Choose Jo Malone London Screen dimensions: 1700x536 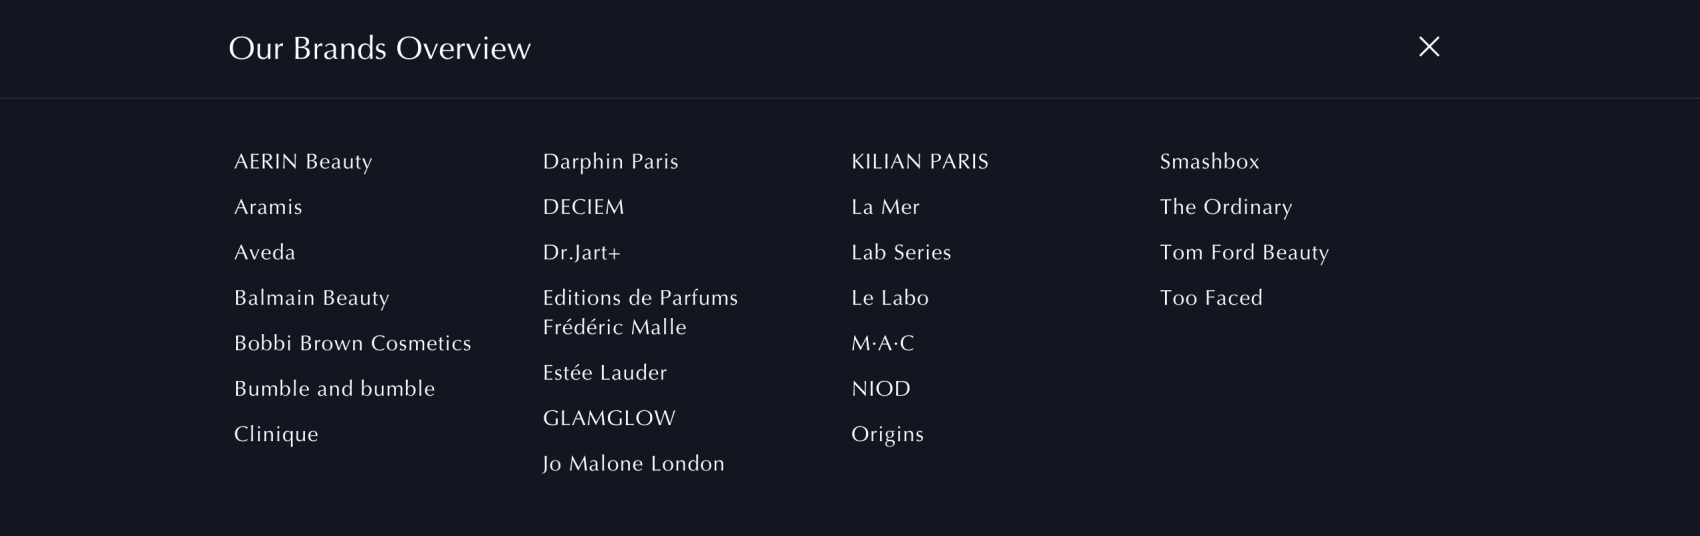click(x=633, y=464)
